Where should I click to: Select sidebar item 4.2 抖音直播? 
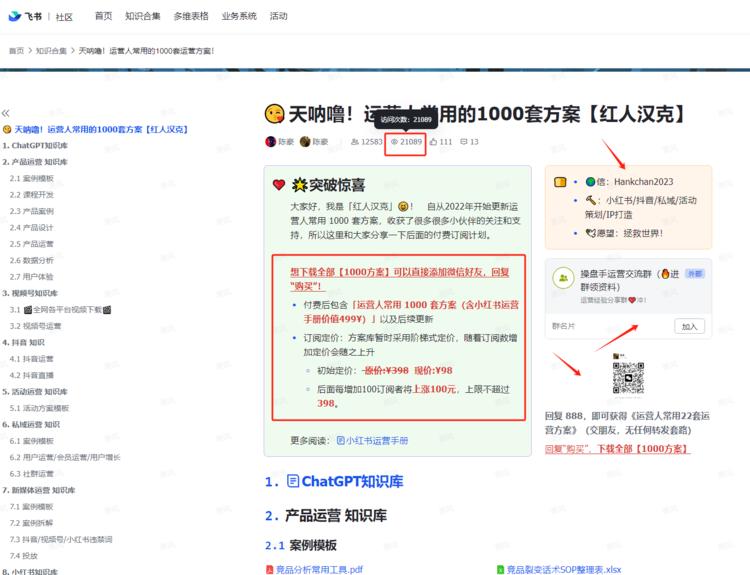click(x=32, y=376)
